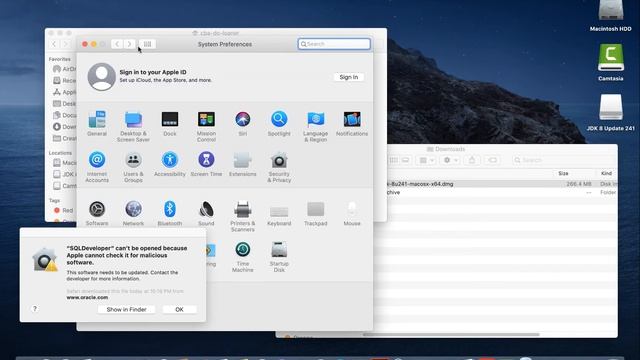This screenshot has width=640, height=360.
Task: Open Spotlight preferences
Action: (279, 124)
